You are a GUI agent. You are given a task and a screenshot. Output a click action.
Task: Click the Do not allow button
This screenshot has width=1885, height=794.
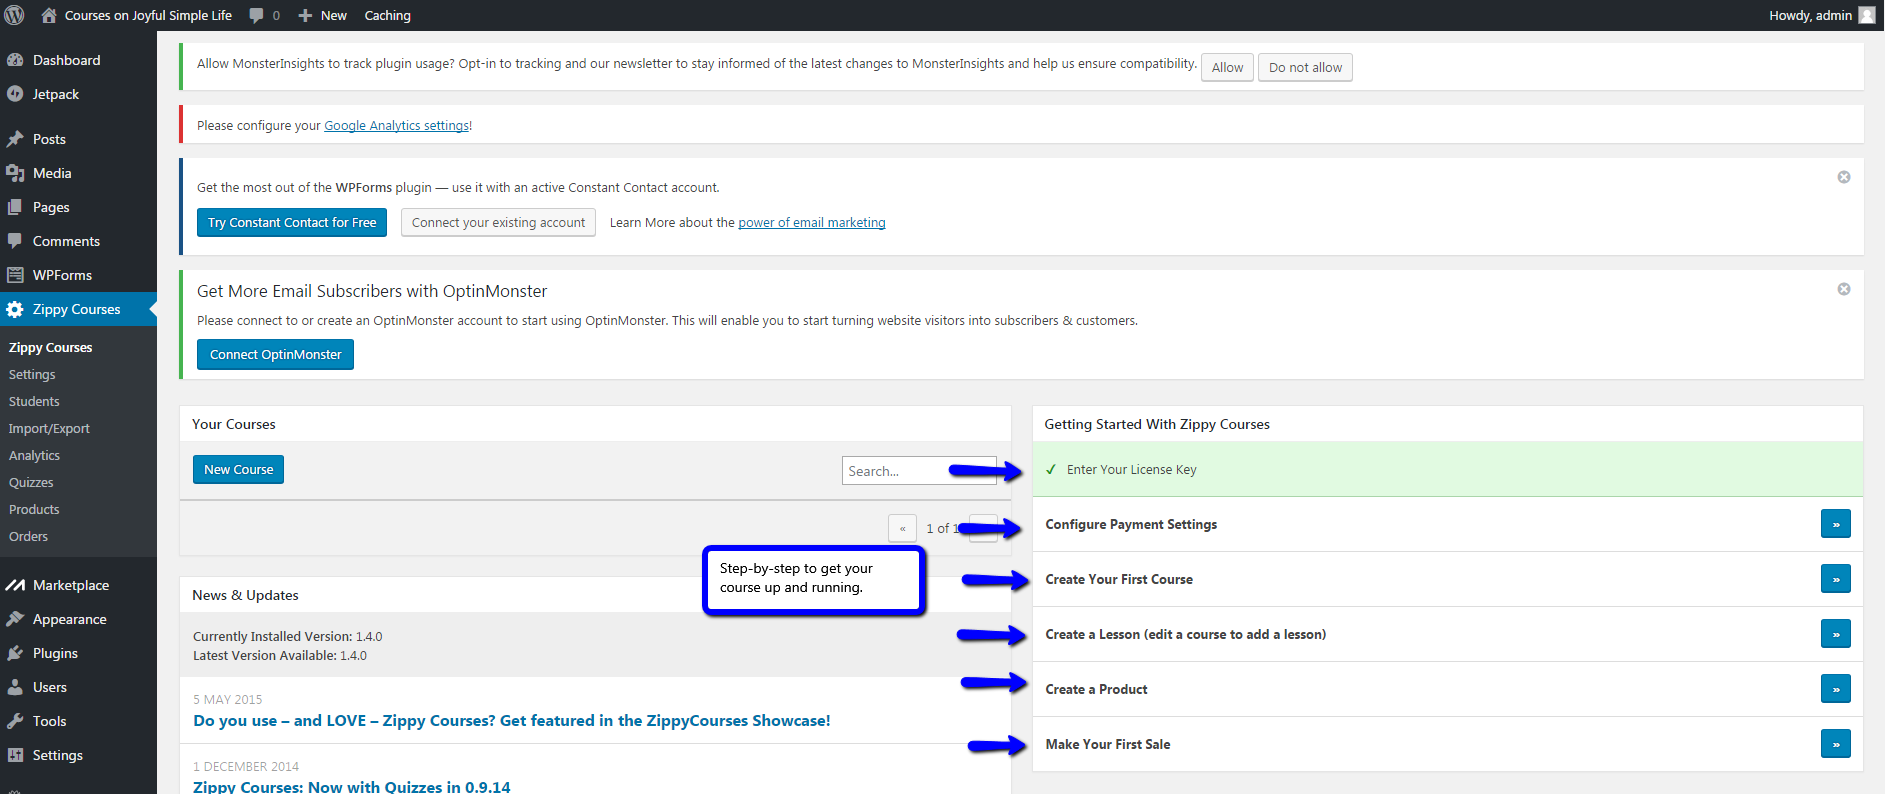(1305, 67)
